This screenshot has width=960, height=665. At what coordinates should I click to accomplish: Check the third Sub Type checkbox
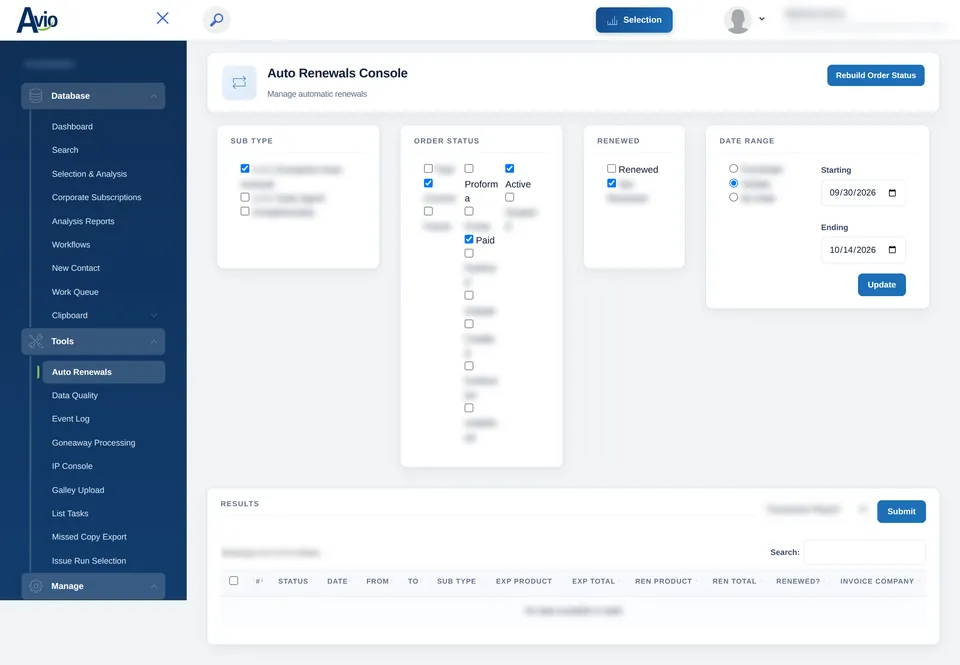click(245, 211)
